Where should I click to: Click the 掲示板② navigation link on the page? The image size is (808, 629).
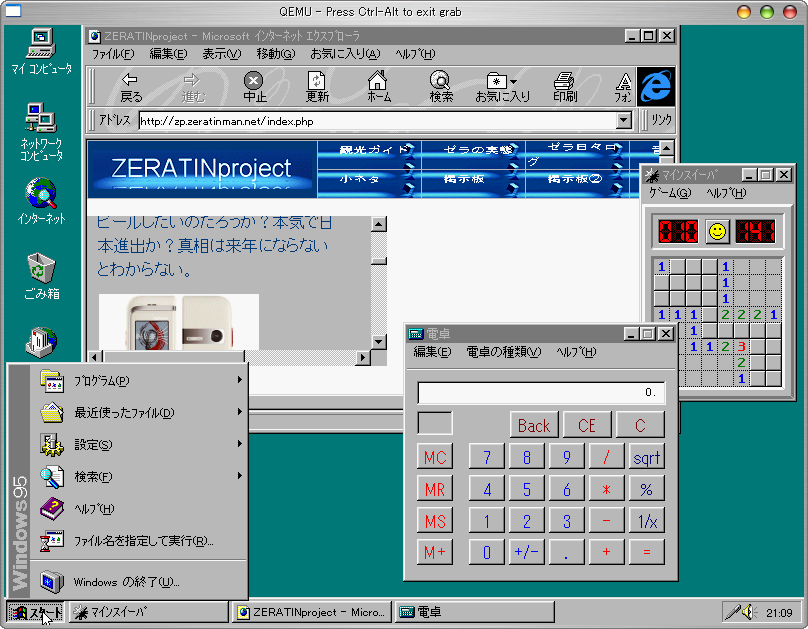[577, 180]
